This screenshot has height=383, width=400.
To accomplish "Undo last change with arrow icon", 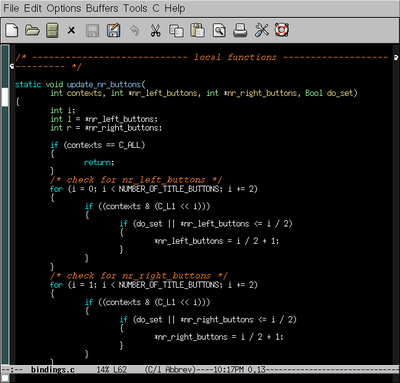I will [134, 31].
